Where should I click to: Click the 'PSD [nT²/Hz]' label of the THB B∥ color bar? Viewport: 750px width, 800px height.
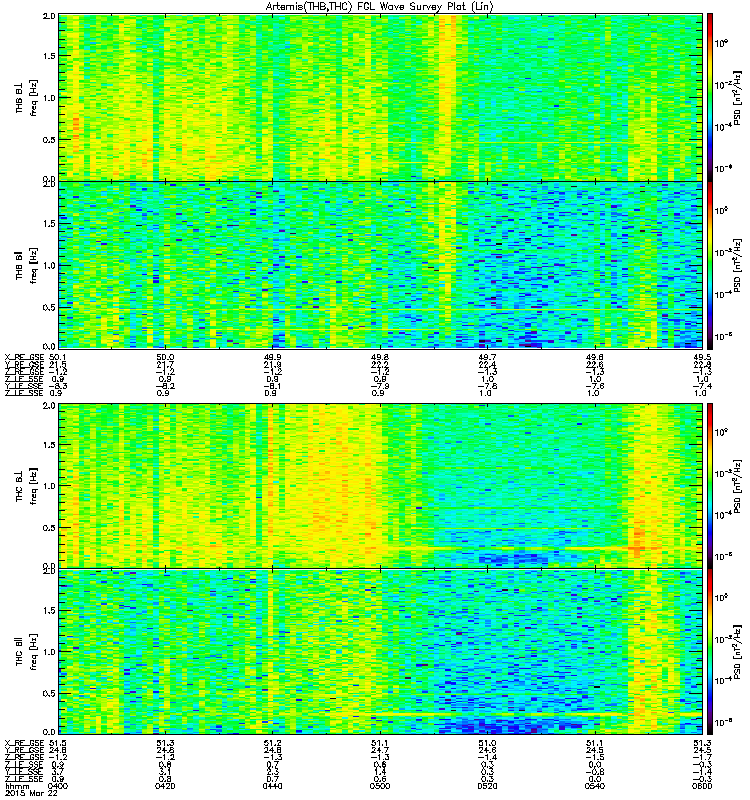tap(738, 265)
